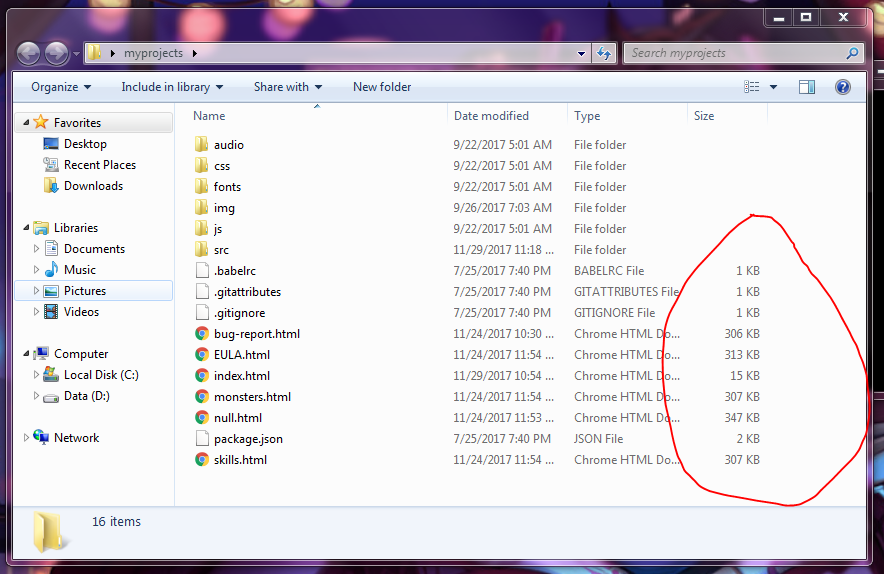
Task: Click address bar folder icon
Action: tap(95, 53)
